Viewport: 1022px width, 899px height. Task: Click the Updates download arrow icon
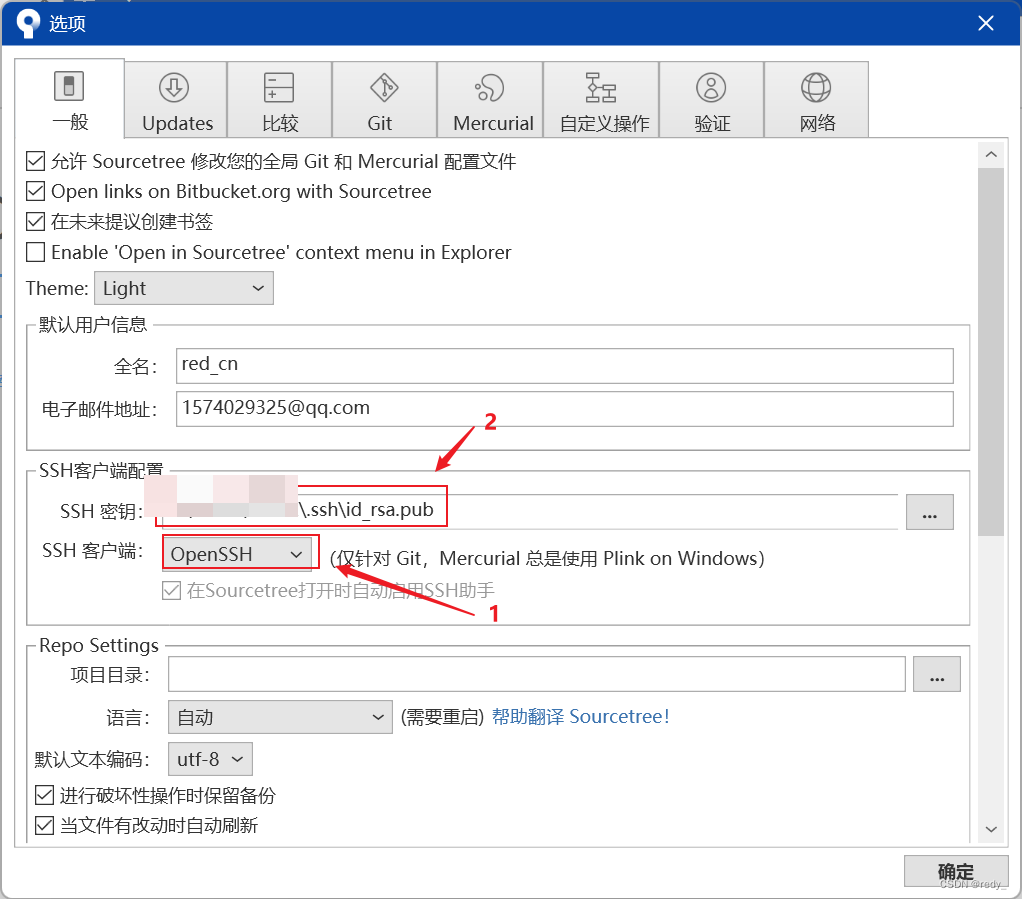174,87
